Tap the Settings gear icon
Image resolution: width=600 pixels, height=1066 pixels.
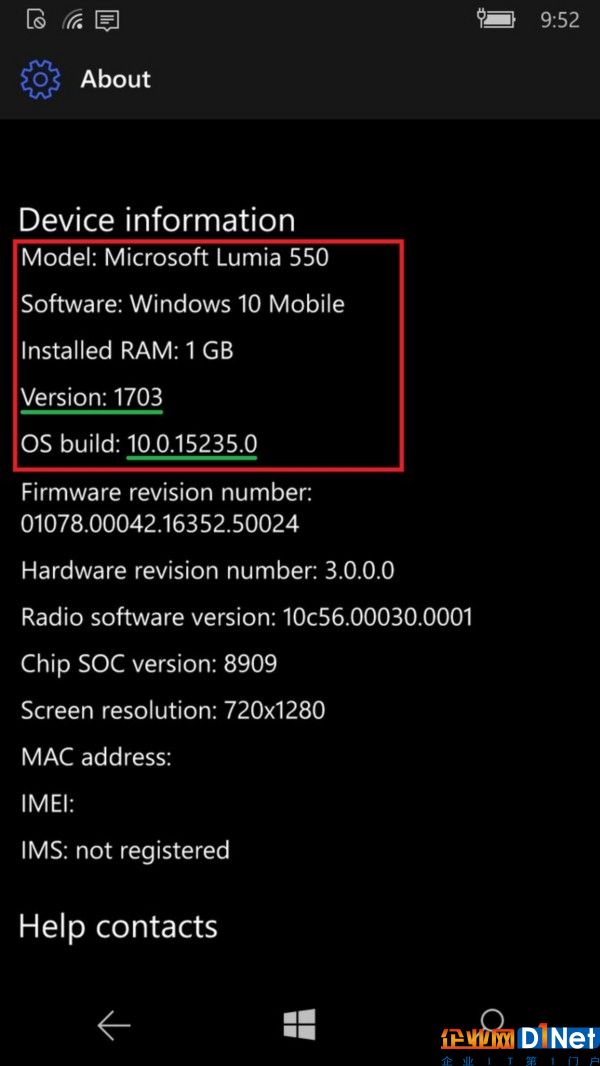41,79
